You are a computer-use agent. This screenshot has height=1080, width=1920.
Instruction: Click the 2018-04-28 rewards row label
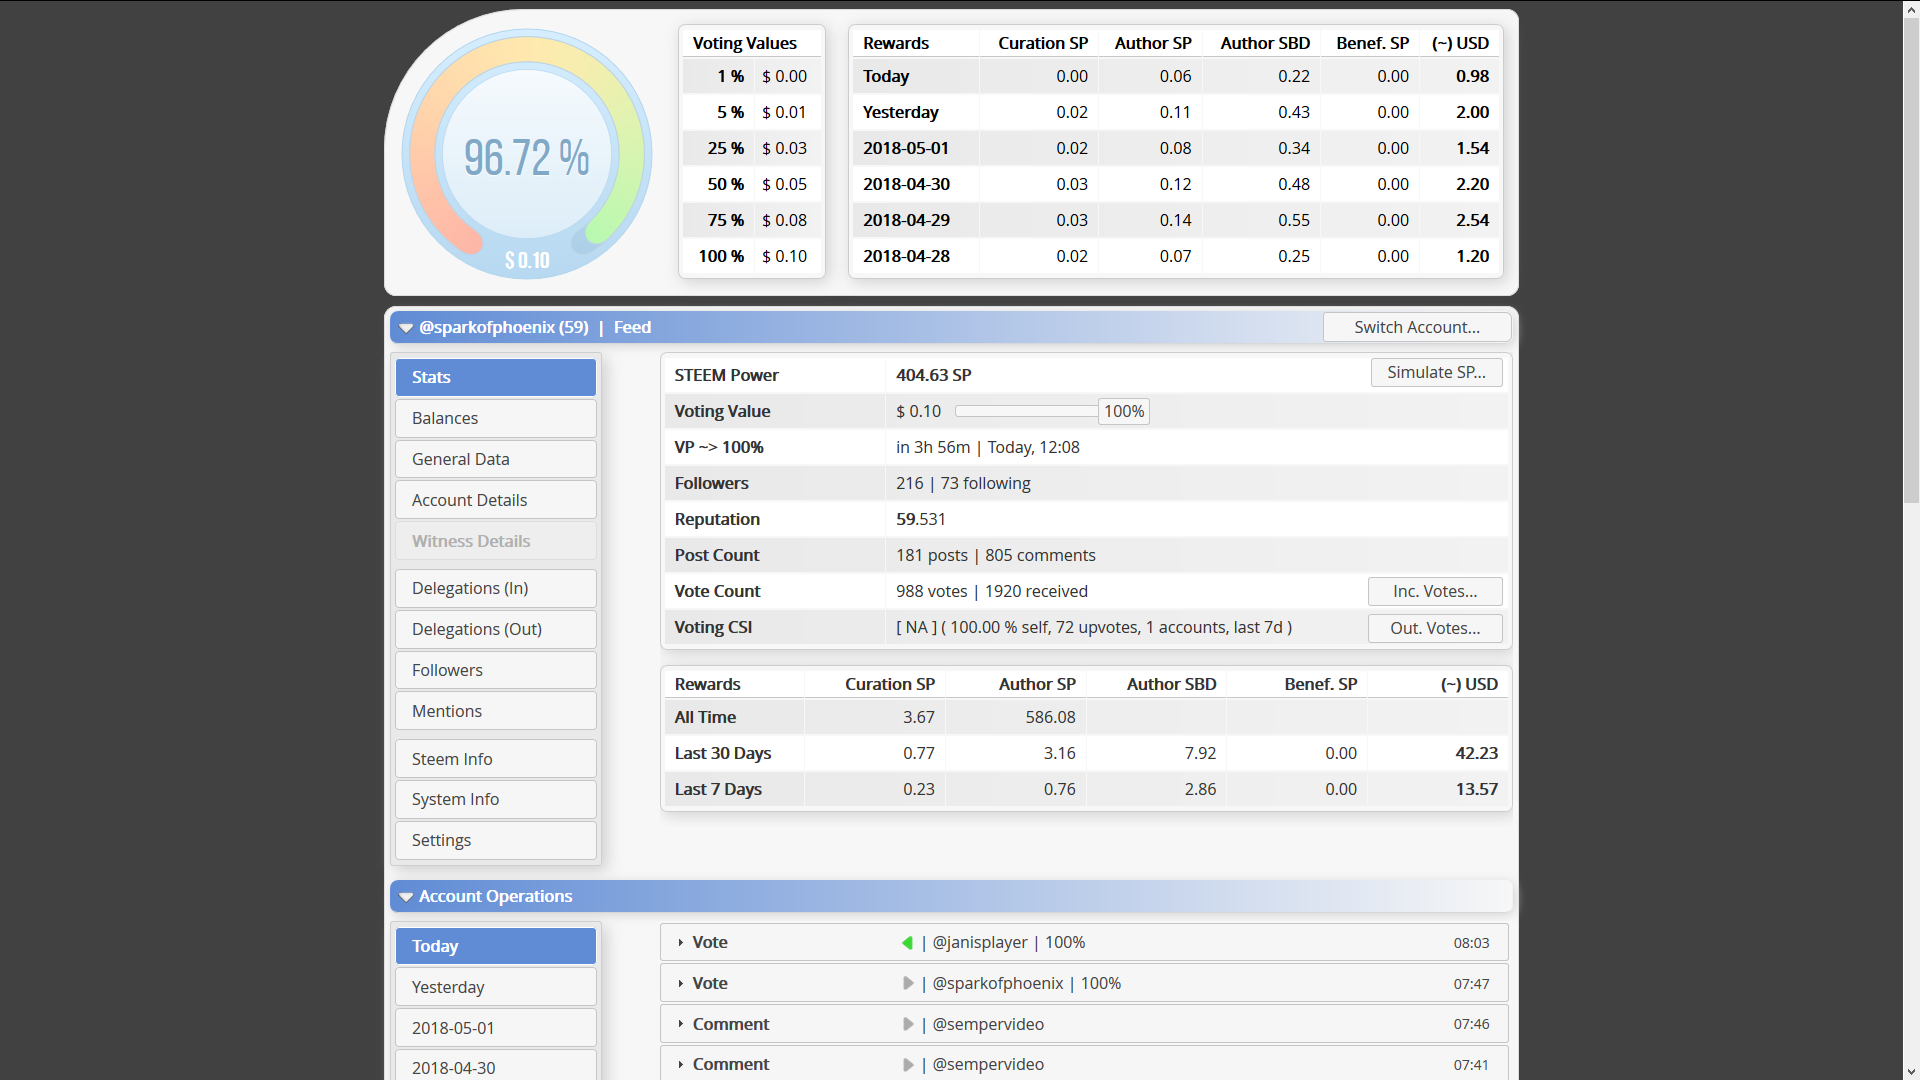point(907,256)
